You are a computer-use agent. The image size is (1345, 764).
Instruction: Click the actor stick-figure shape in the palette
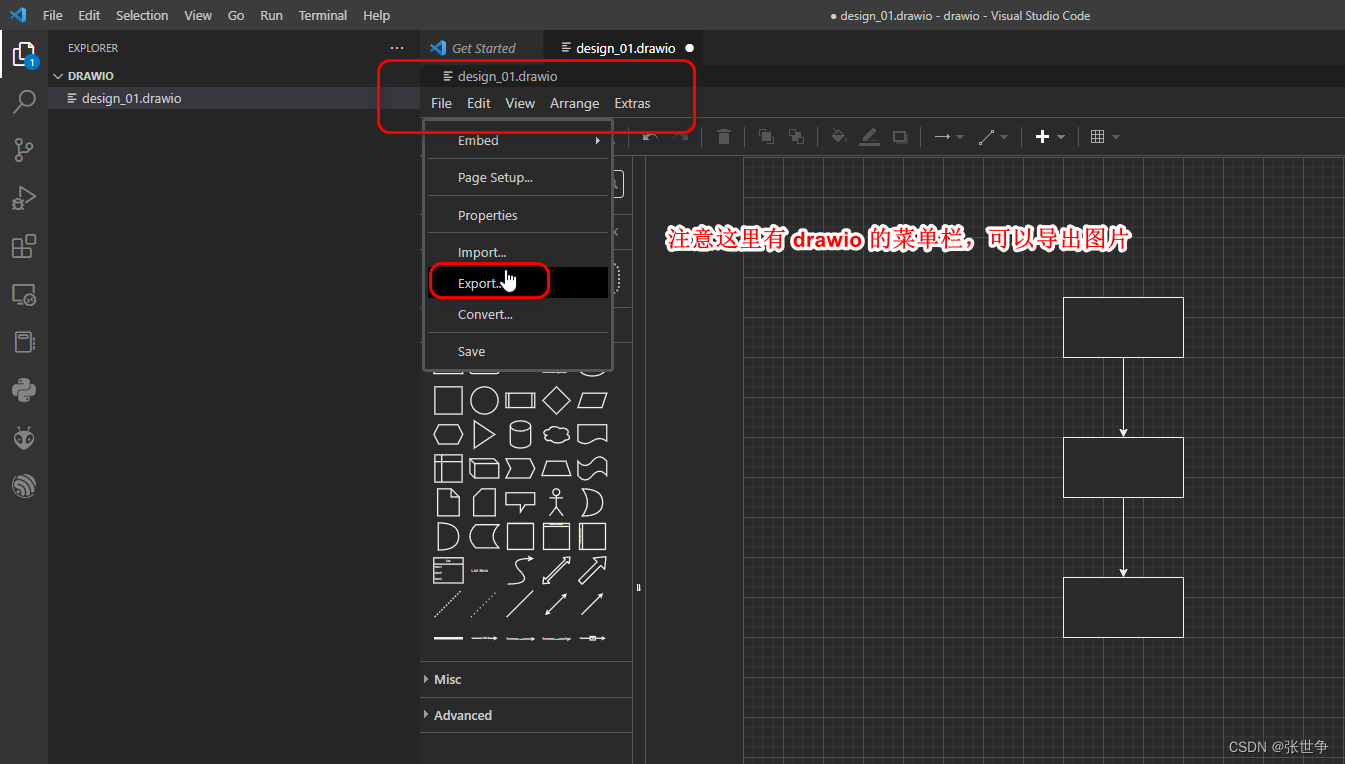tap(556, 502)
